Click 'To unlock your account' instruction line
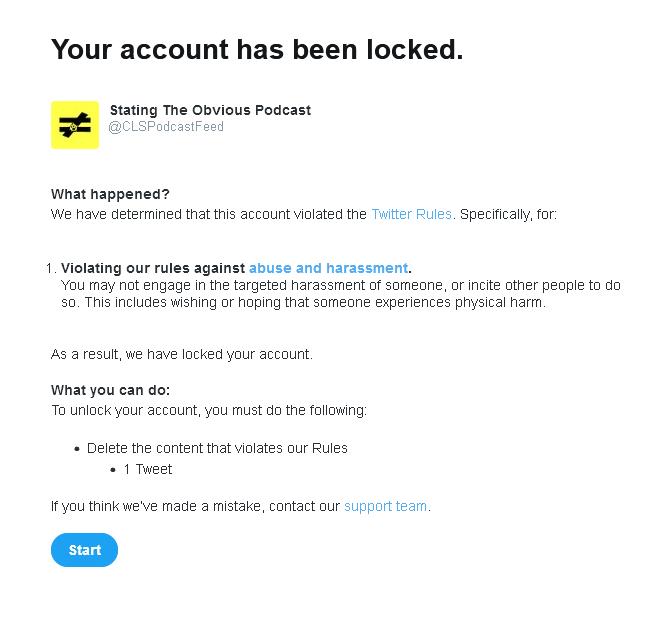 pyautogui.click(x=209, y=410)
